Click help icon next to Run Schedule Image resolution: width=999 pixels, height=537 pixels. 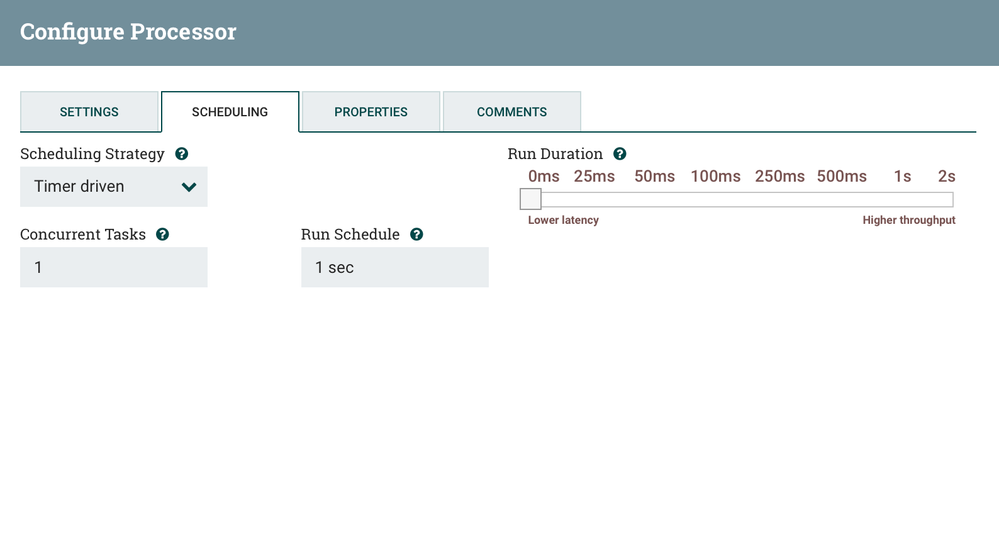coord(417,234)
